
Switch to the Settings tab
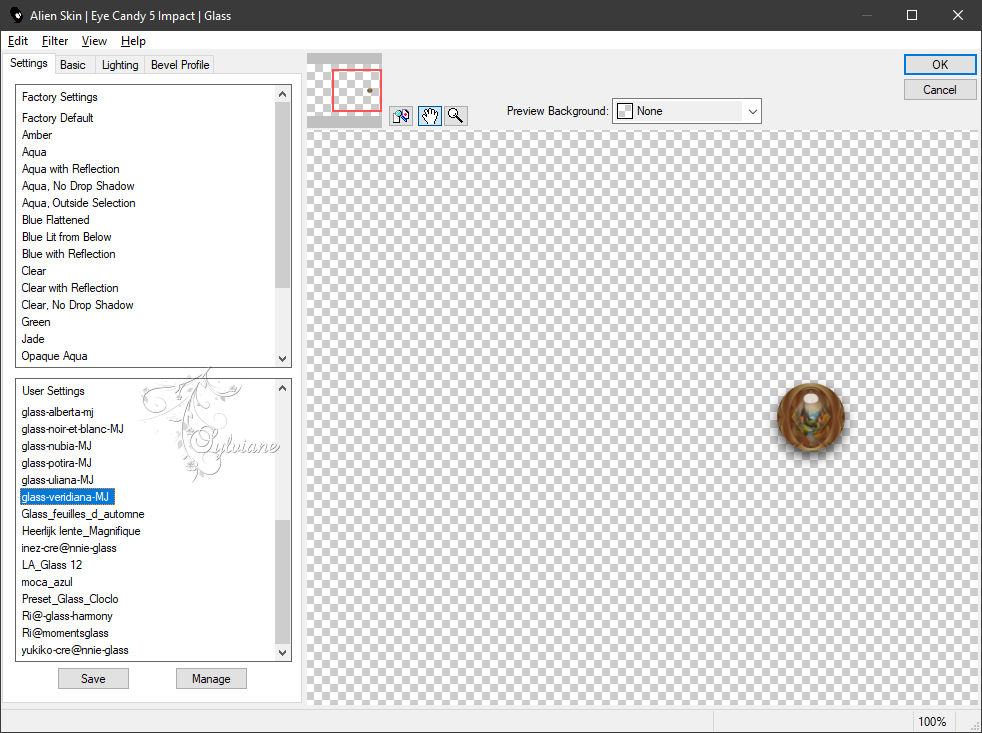[29, 63]
